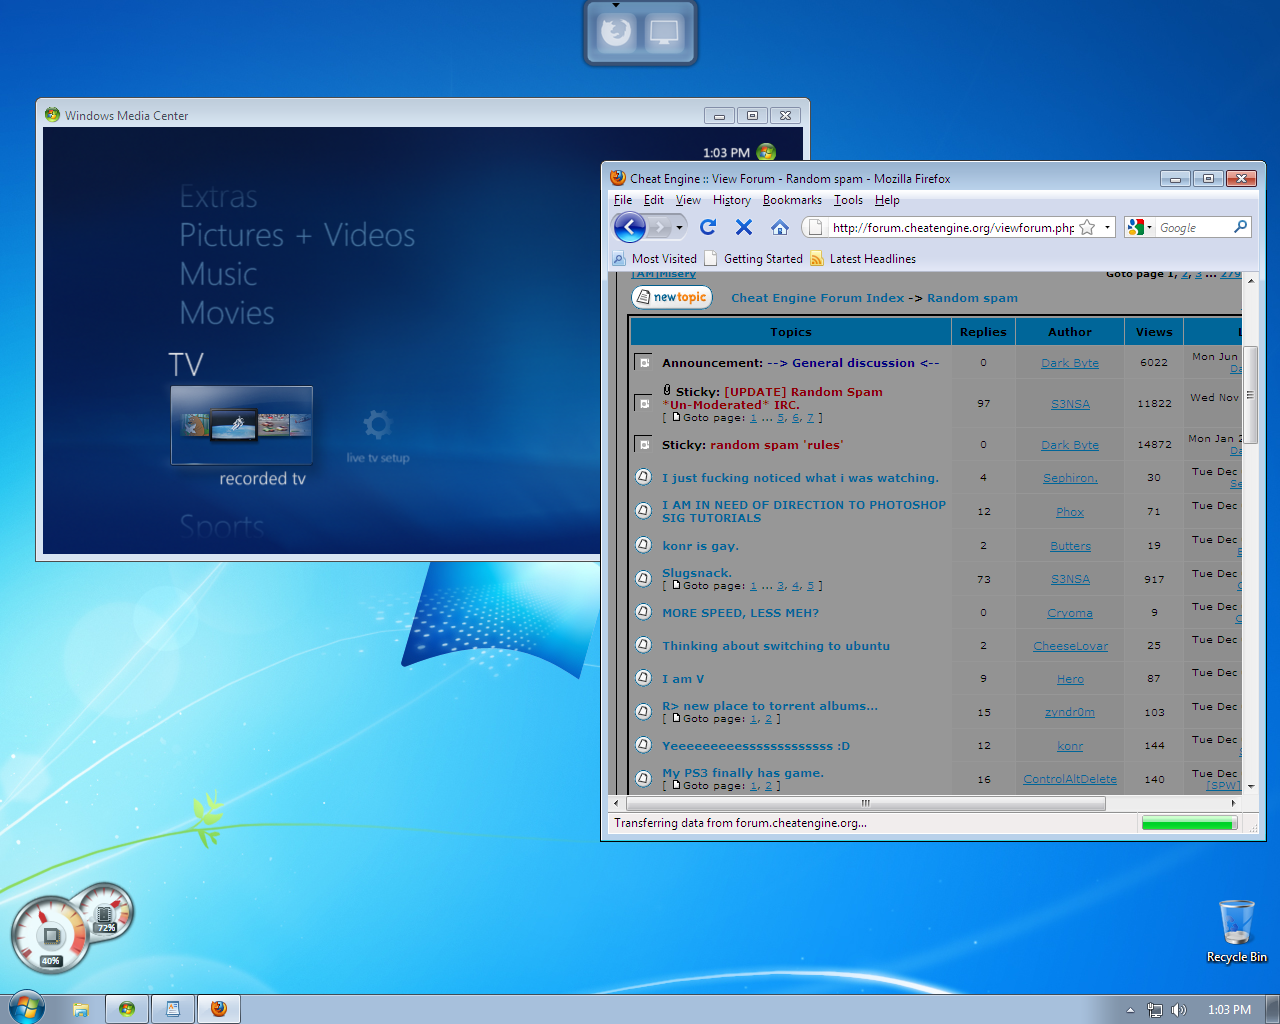The image size is (1280, 1024).
Task: Open the Edit menu in Firefox
Action: tap(654, 200)
